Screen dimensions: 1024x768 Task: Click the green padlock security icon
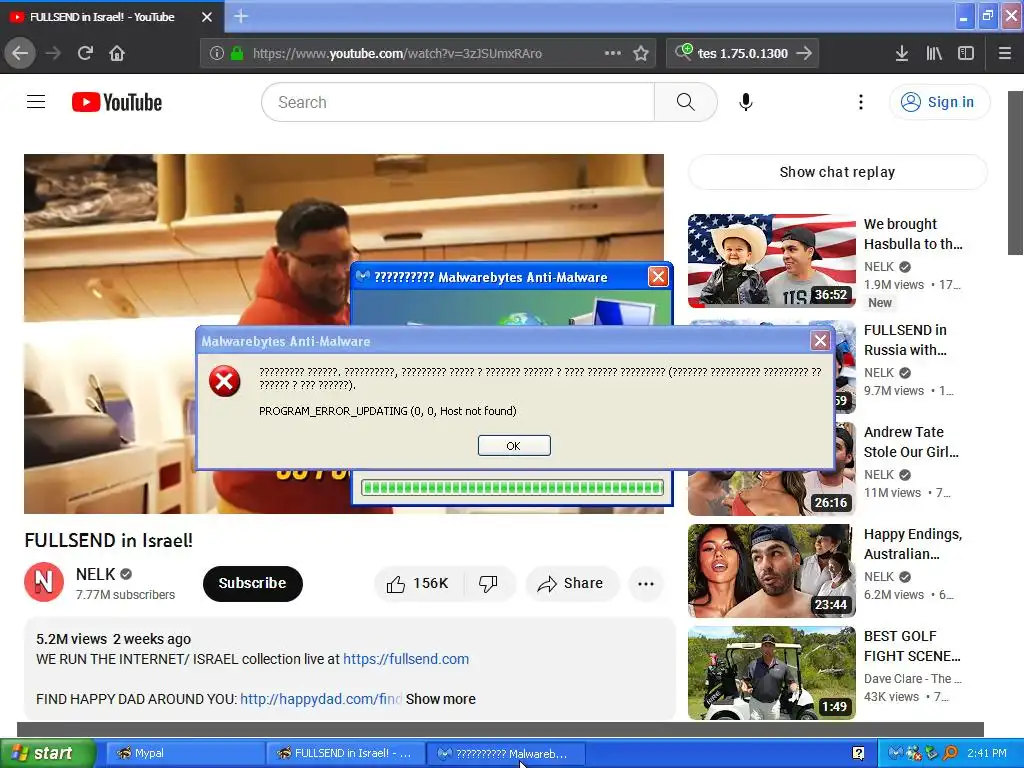coord(237,53)
